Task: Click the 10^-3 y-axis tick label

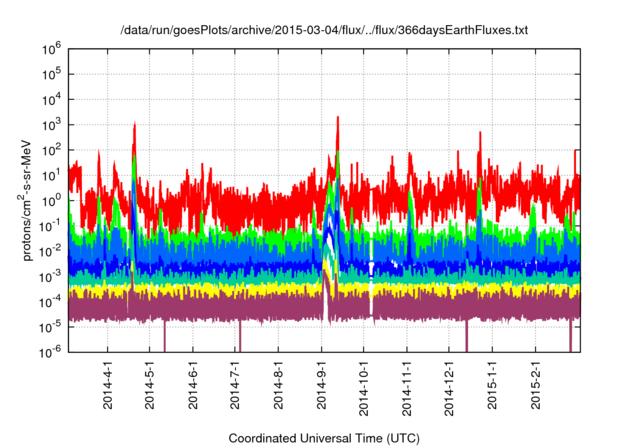Action: point(50,277)
